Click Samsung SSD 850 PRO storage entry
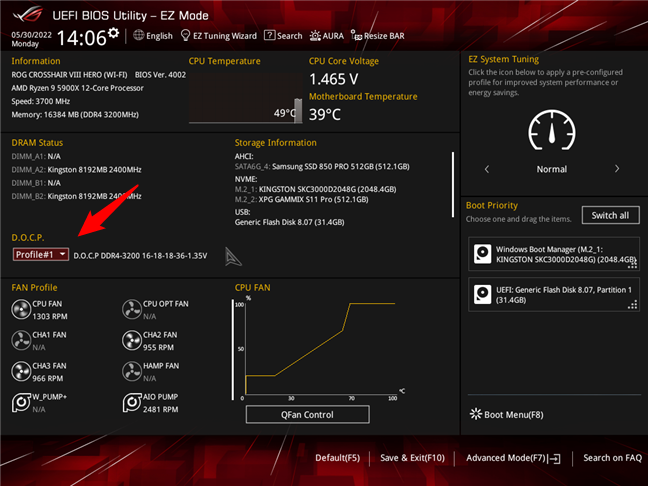The width and height of the screenshot is (648, 486). (x=322, y=167)
